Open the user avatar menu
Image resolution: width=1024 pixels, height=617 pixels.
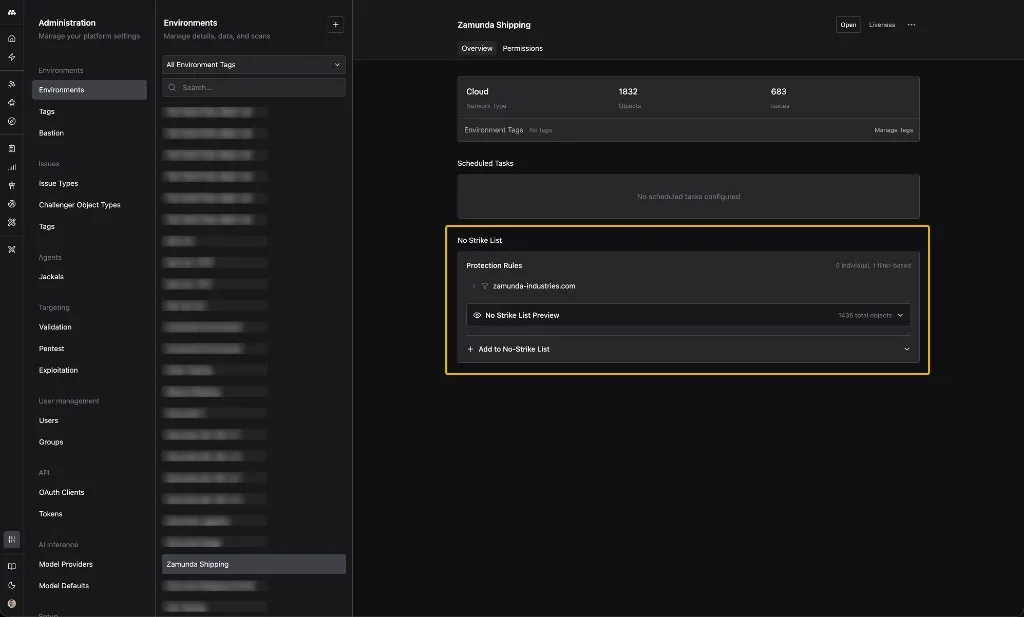click(x=12, y=604)
